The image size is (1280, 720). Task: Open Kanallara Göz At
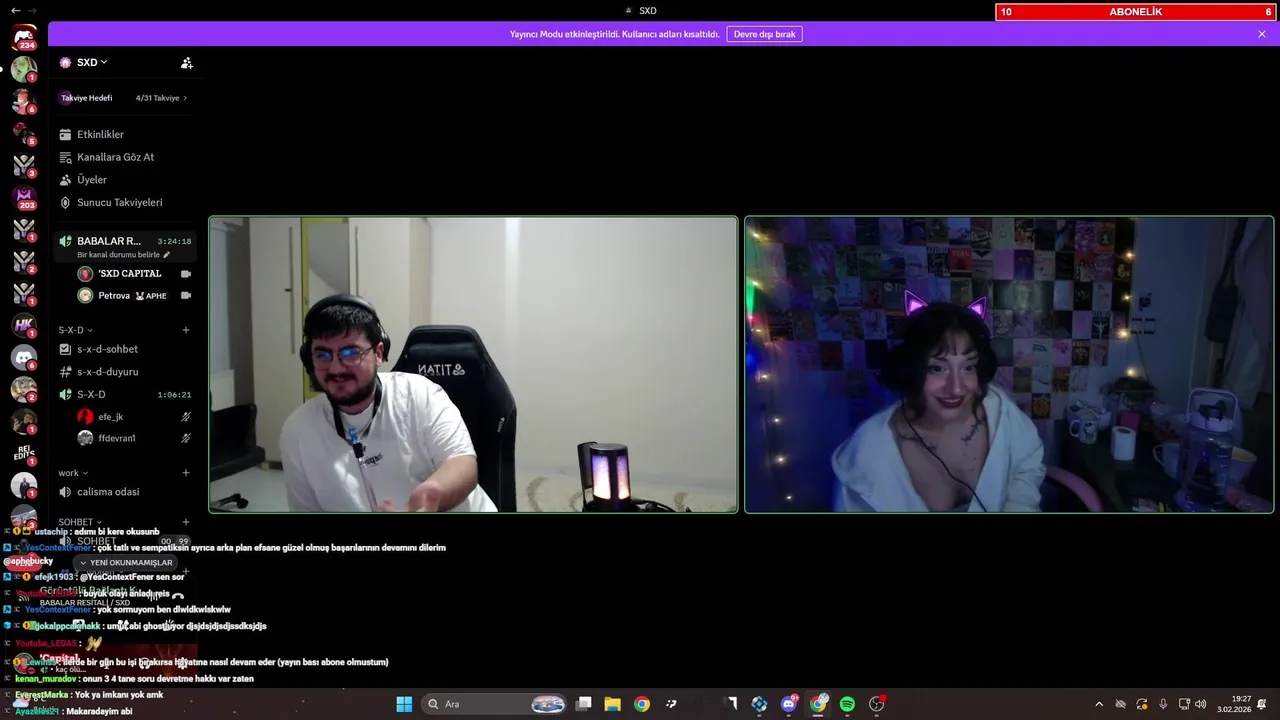[x=125, y=157]
